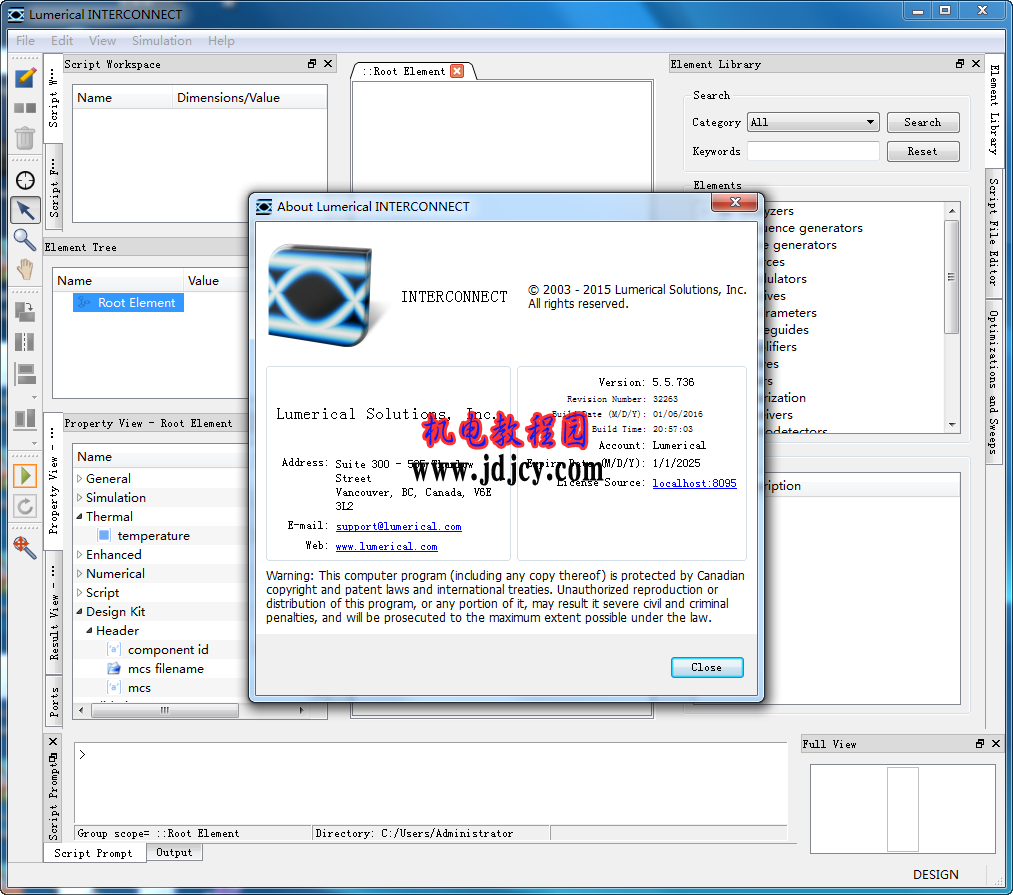
Task: Click the delete trash can icon
Action: click(25, 138)
